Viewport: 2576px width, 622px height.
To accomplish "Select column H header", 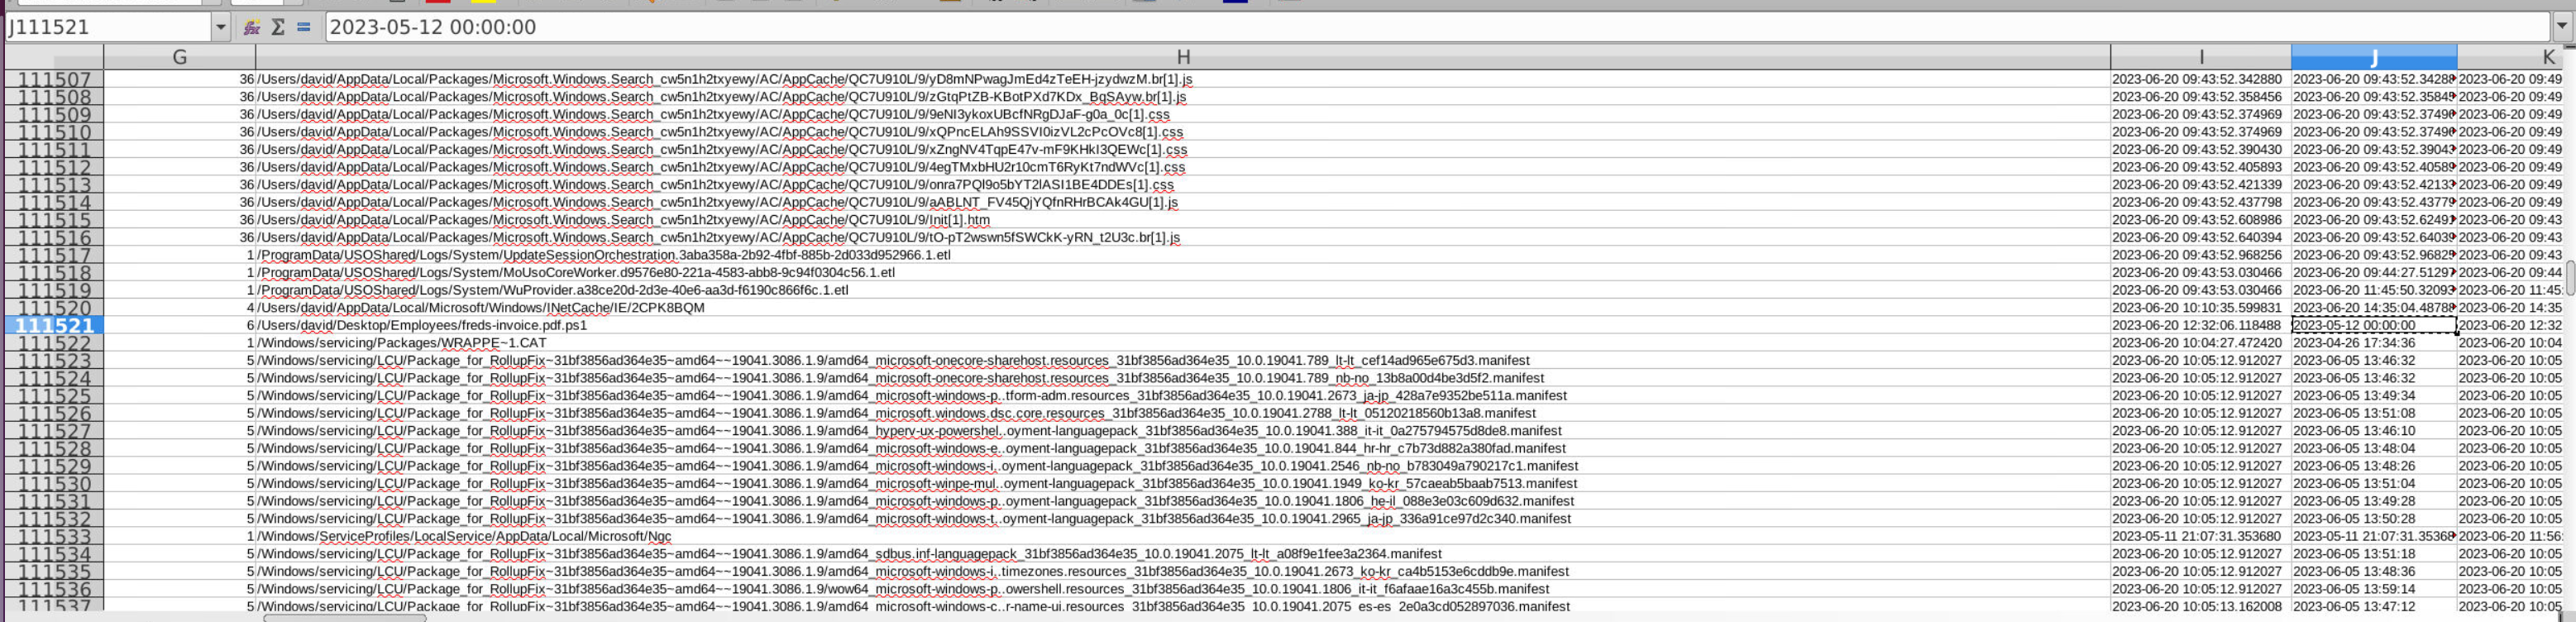I will coord(1182,57).
